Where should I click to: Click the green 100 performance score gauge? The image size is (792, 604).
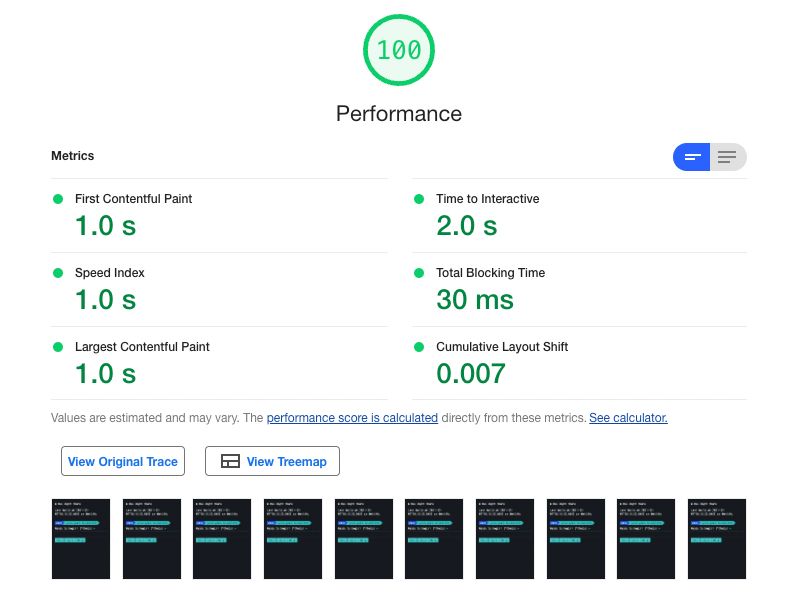(399, 49)
